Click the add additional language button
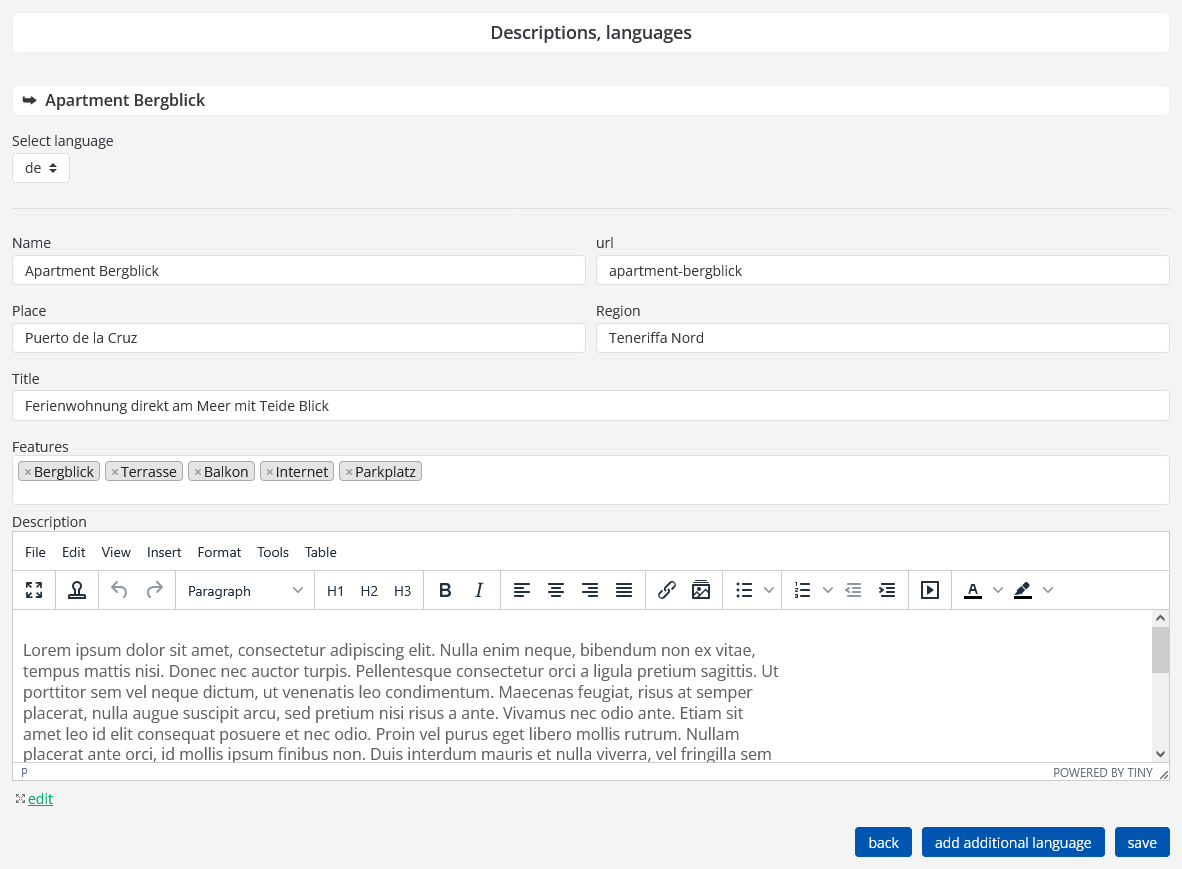1182x869 pixels. tap(1013, 843)
